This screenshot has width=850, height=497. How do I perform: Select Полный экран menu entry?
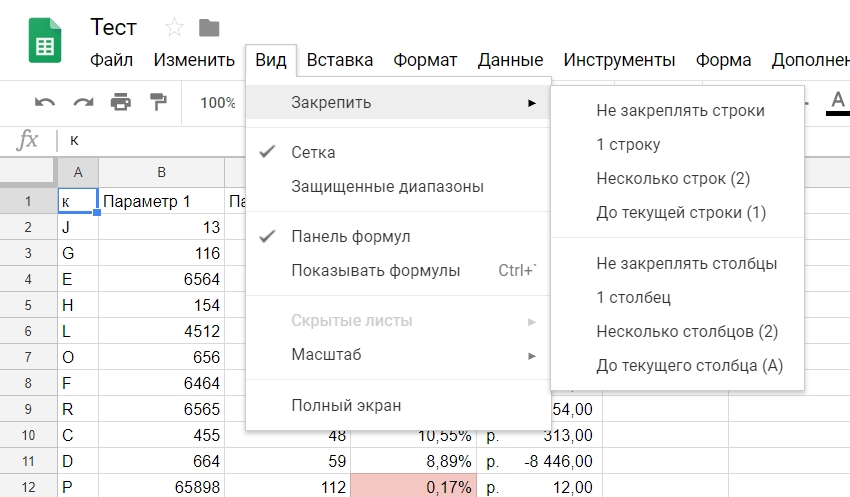(346, 405)
